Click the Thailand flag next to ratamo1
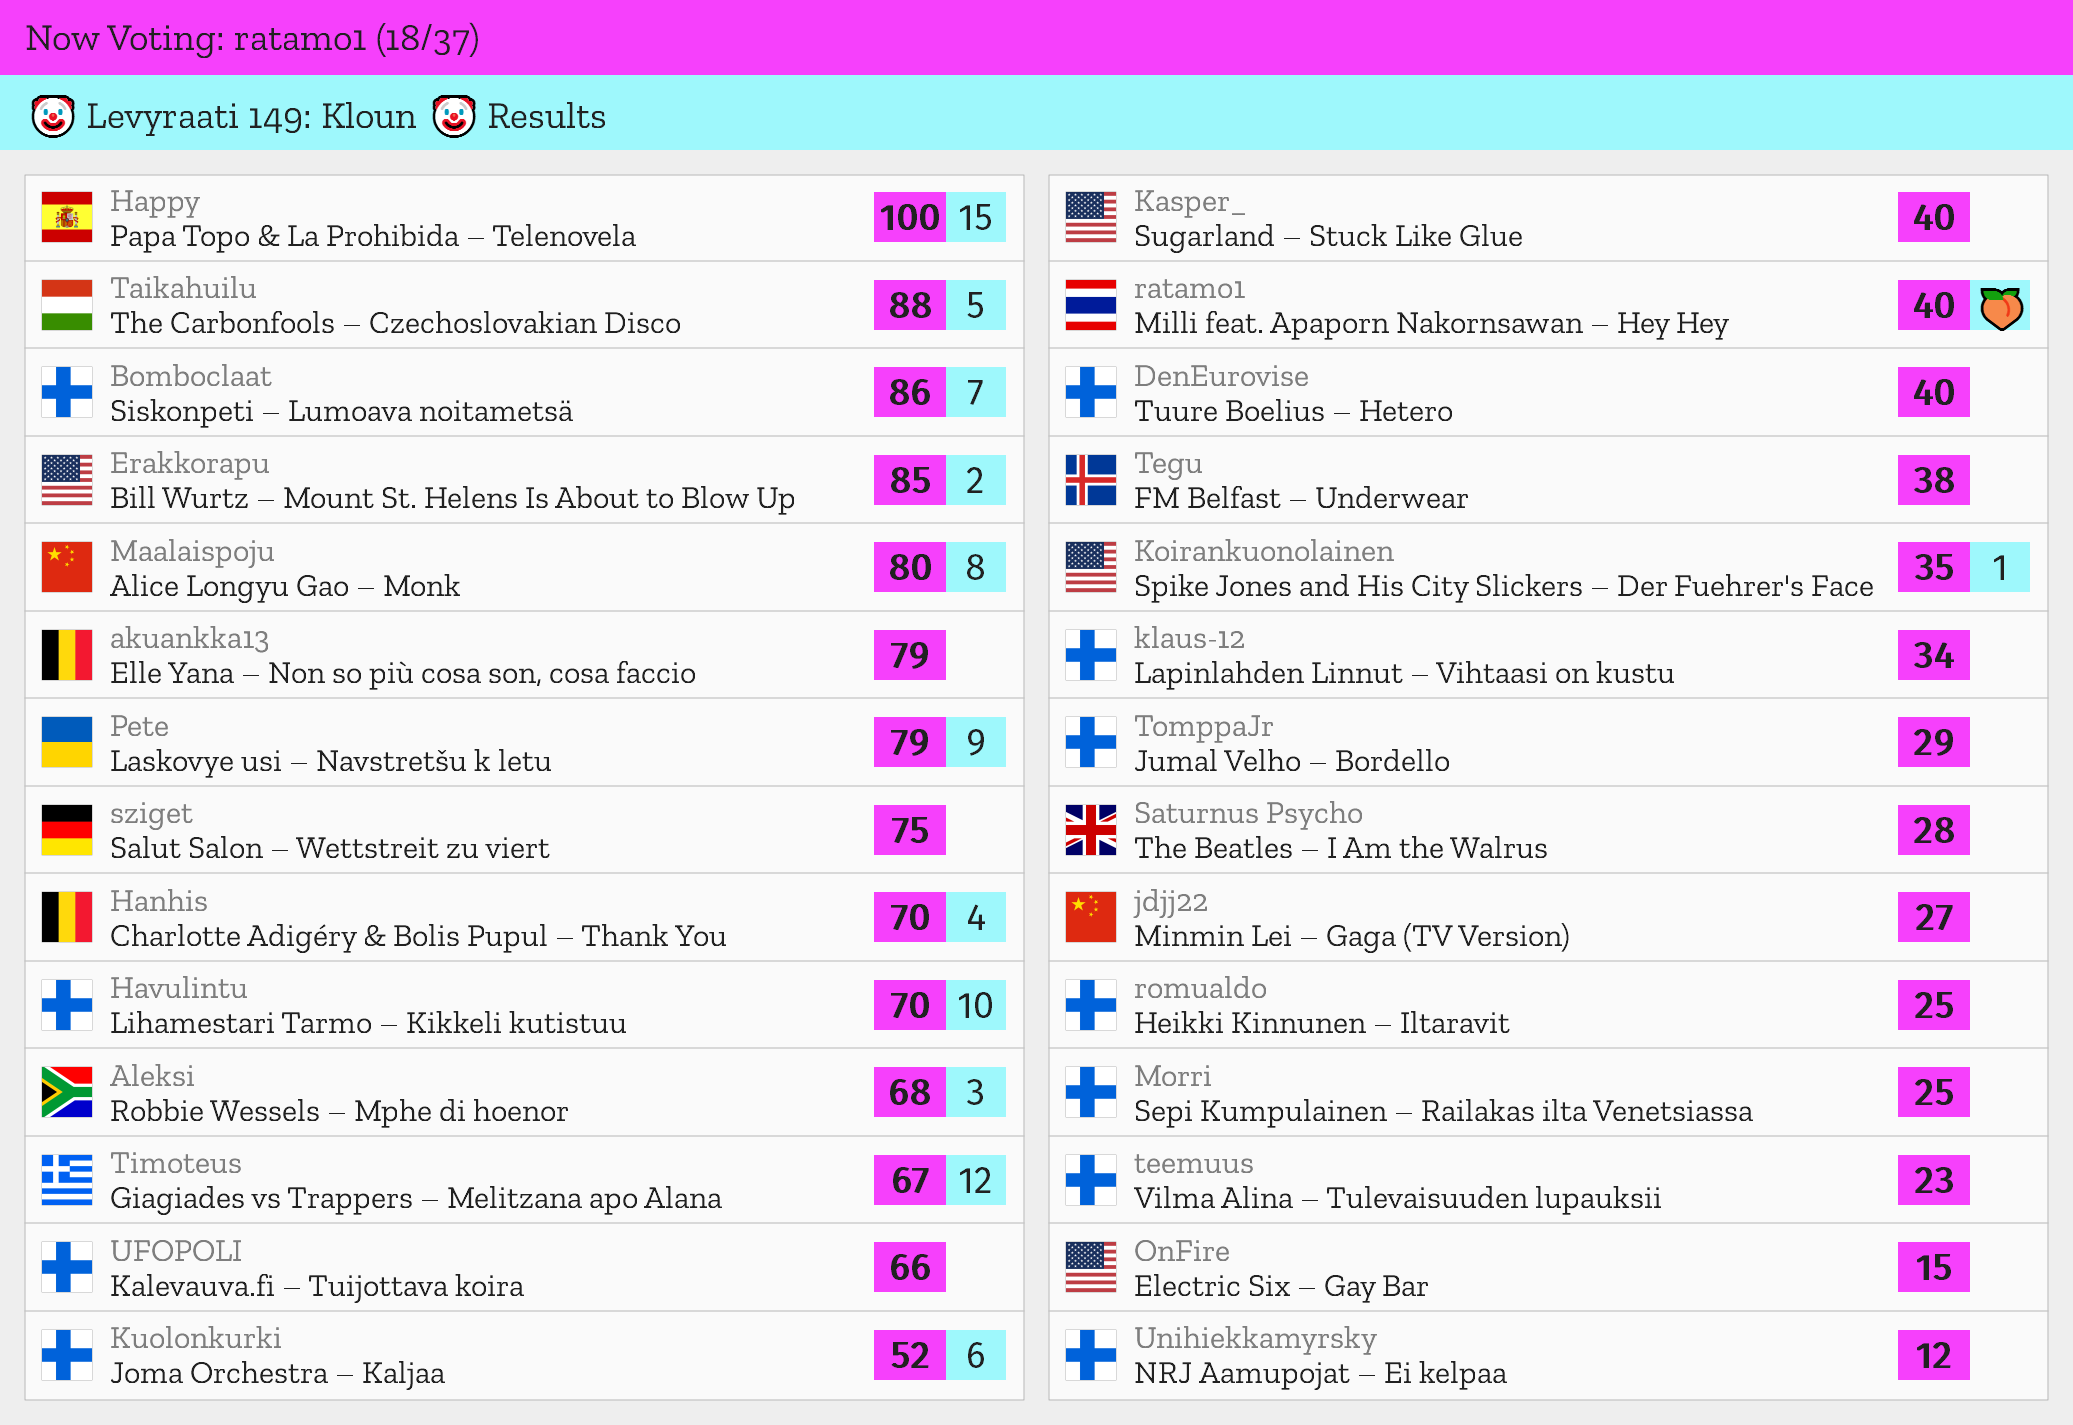 click(x=1091, y=306)
